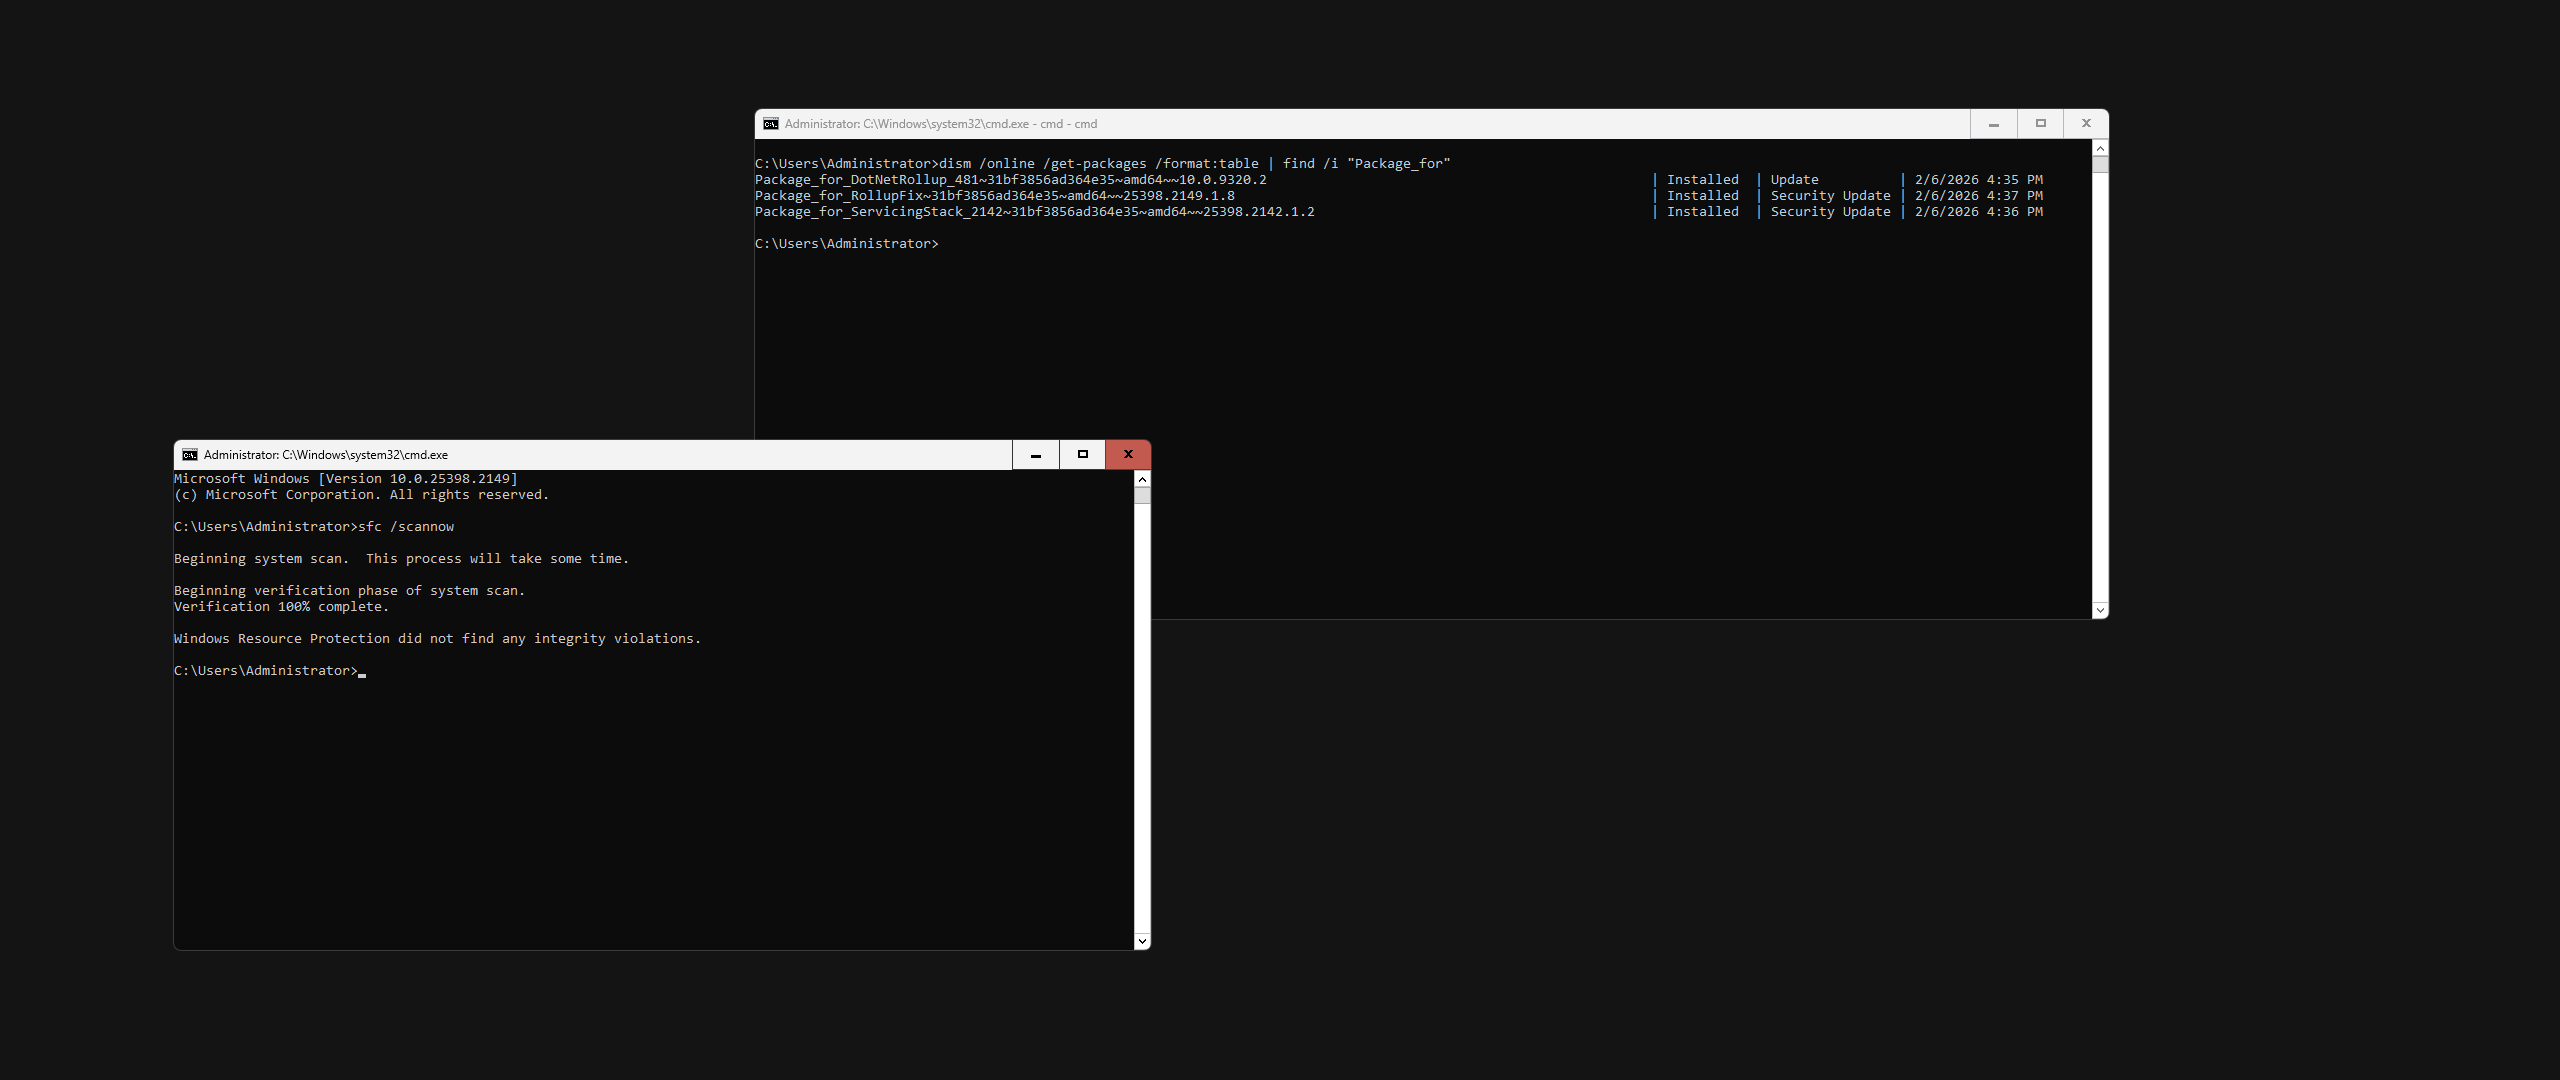2560x1080 pixels.
Task: Click the Package_for_RollupFix output row
Action: click(x=995, y=196)
